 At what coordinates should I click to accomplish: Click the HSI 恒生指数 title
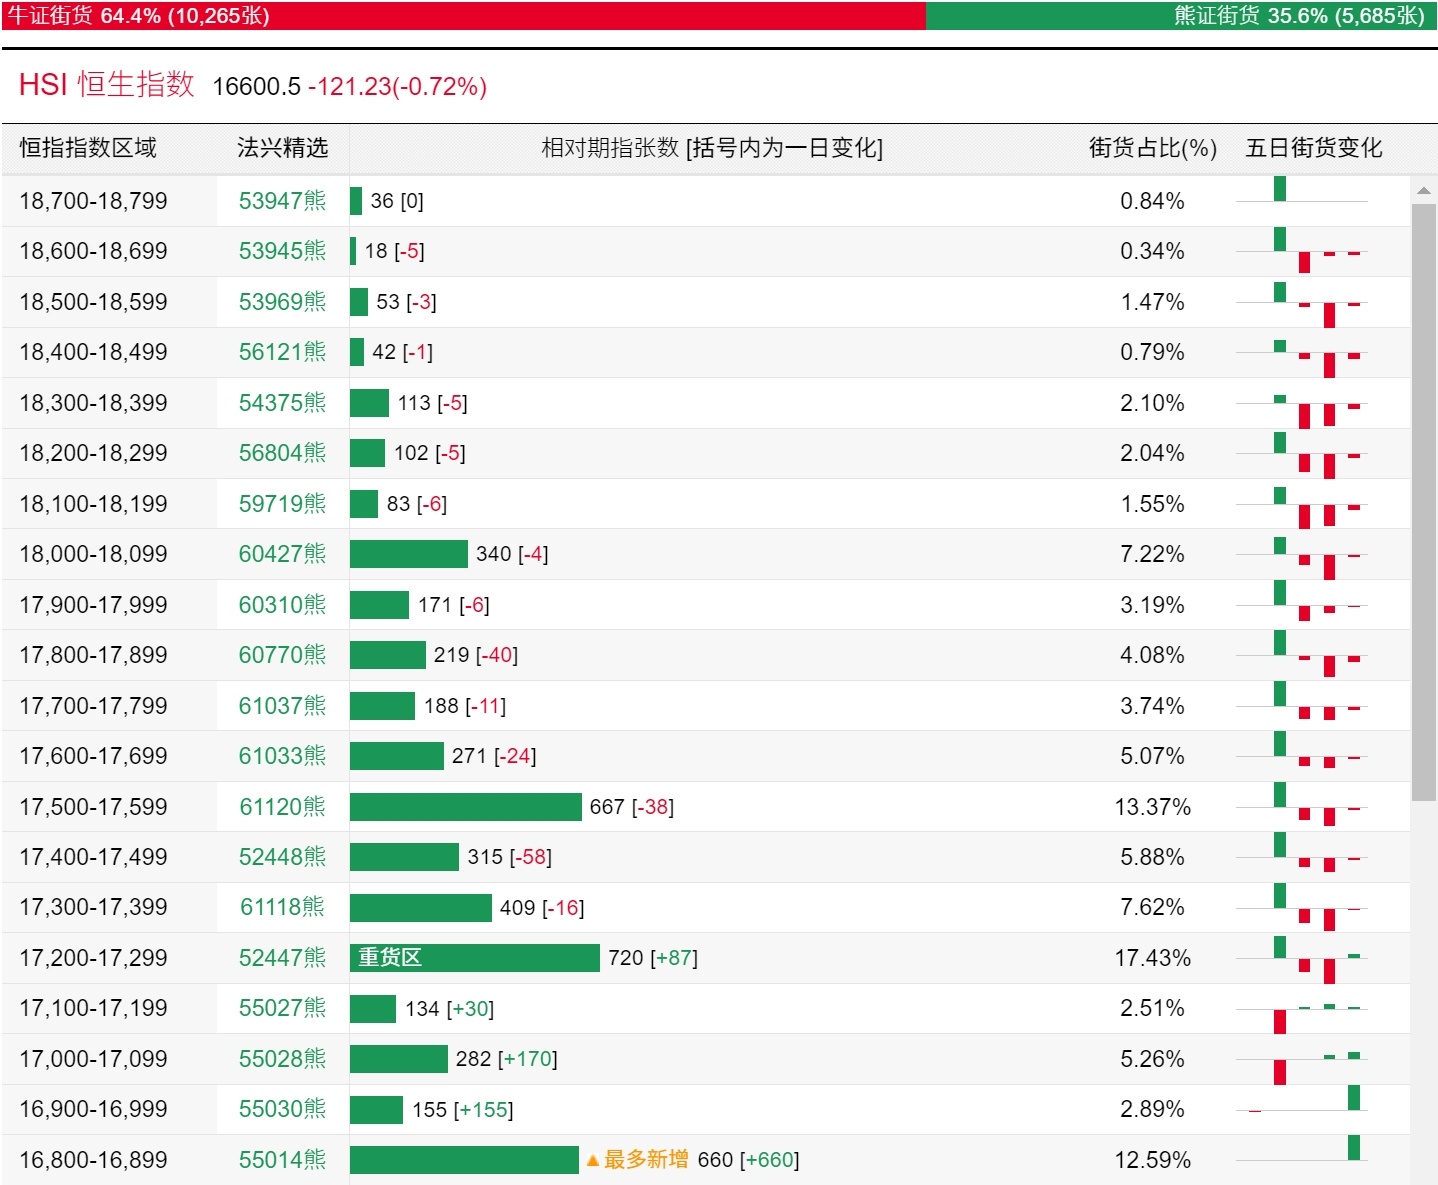(106, 84)
